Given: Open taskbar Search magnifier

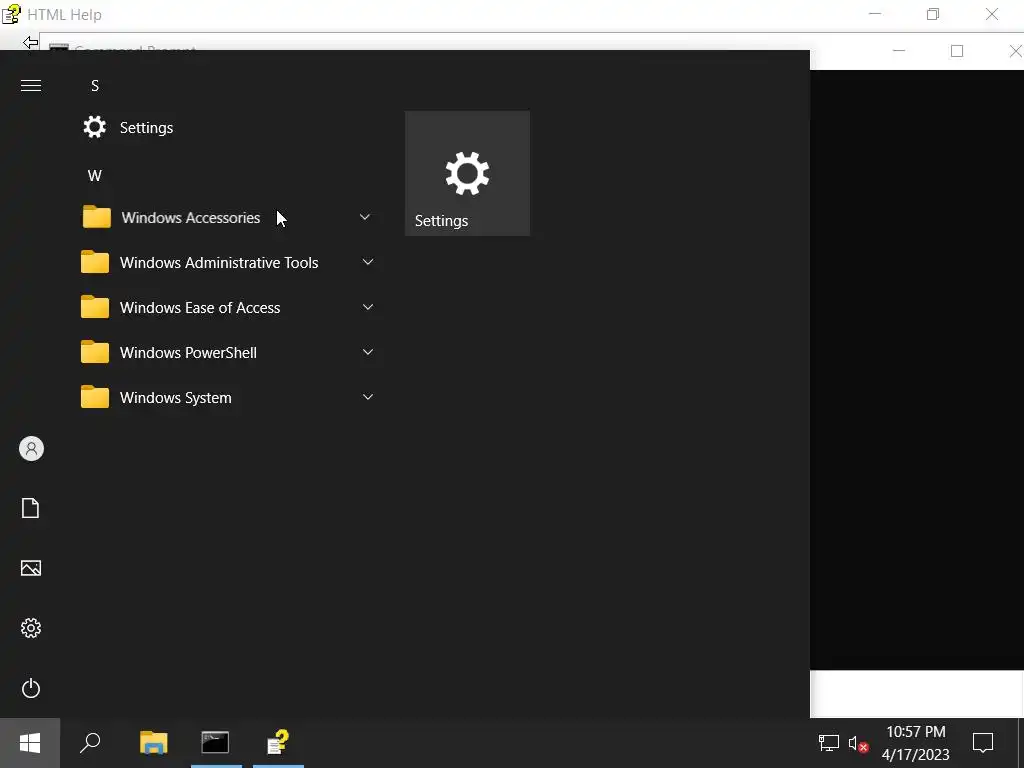Looking at the screenshot, I should tap(90, 743).
